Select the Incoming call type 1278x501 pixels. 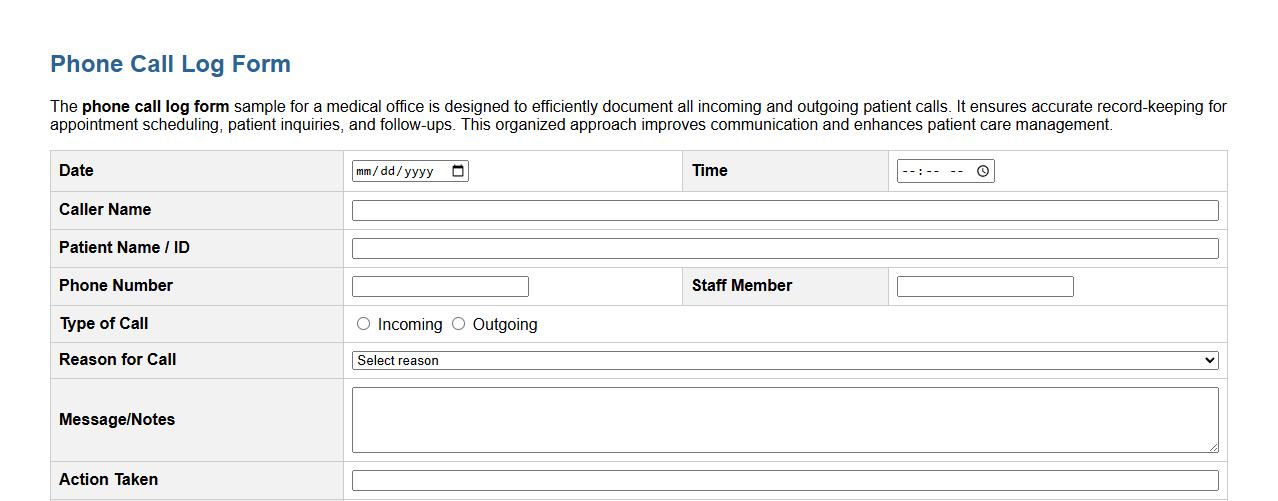pyautogui.click(x=363, y=324)
